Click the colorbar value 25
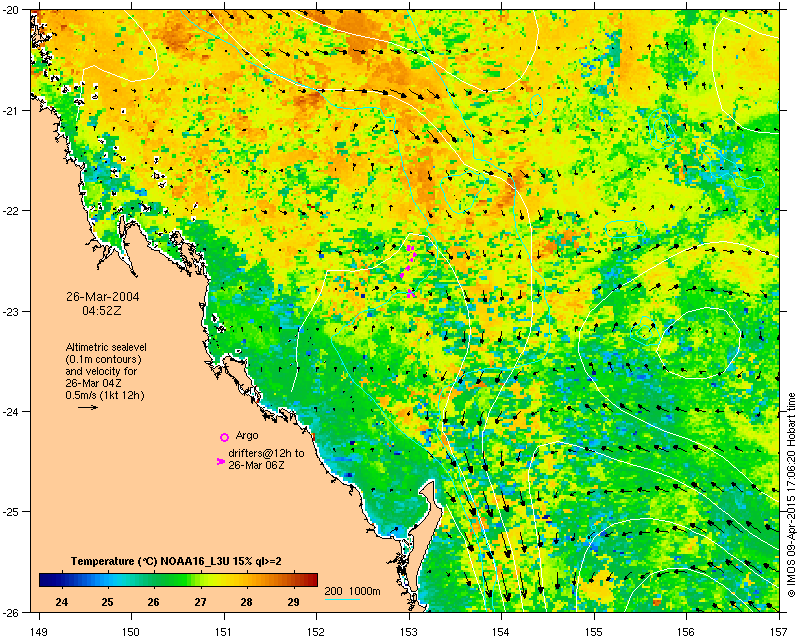This screenshot has width=800, height=640. 107,602
